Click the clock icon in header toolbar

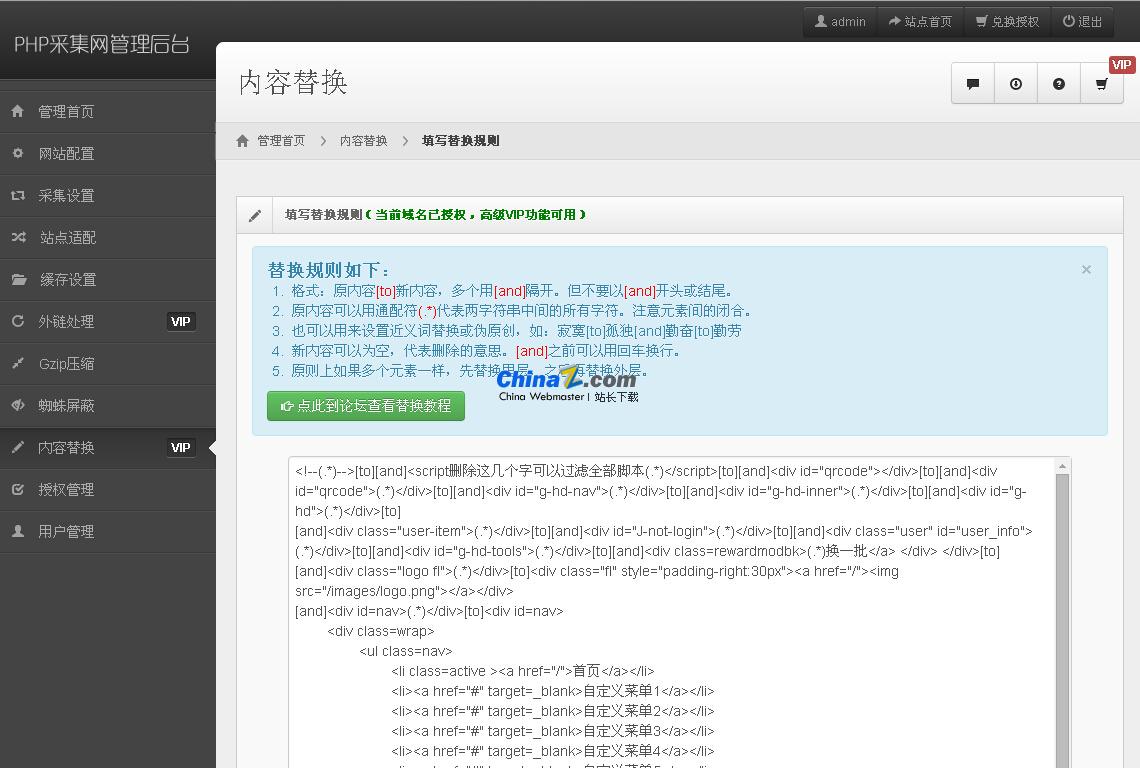(x=1016, y=84)
